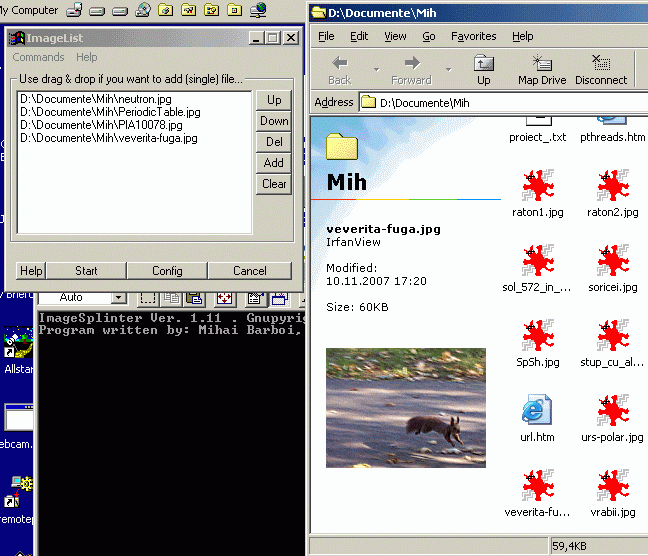
Task: Select the urs-polar.jpg file icon
Action: (x=612, y=411)
